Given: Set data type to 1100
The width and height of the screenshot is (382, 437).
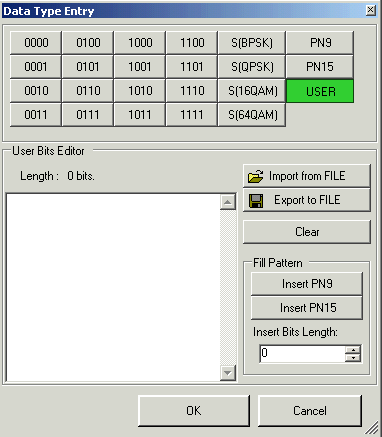Looking at the screenshot, I should 192,43.
